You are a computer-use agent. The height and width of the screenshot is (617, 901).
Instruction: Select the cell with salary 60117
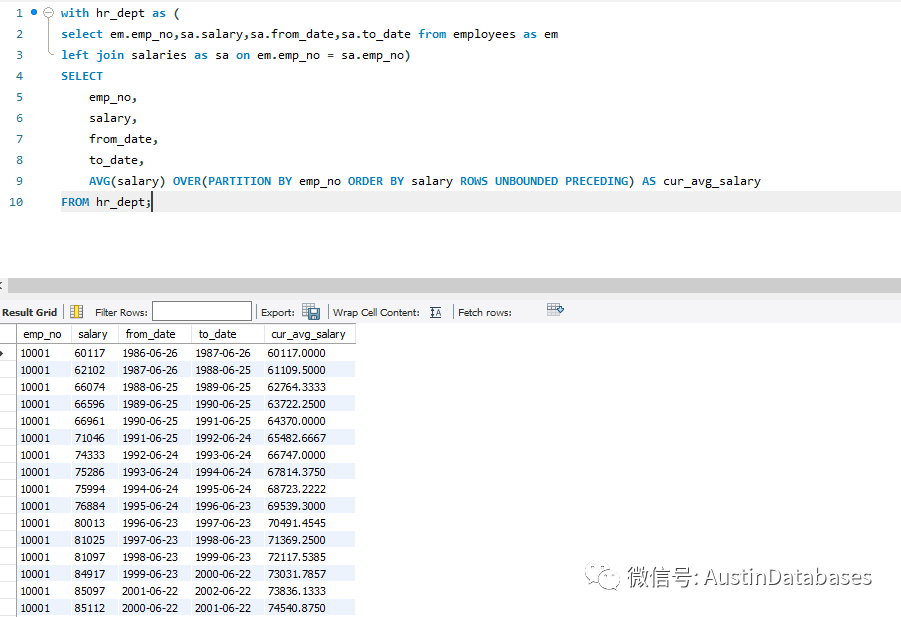[90, 353]
